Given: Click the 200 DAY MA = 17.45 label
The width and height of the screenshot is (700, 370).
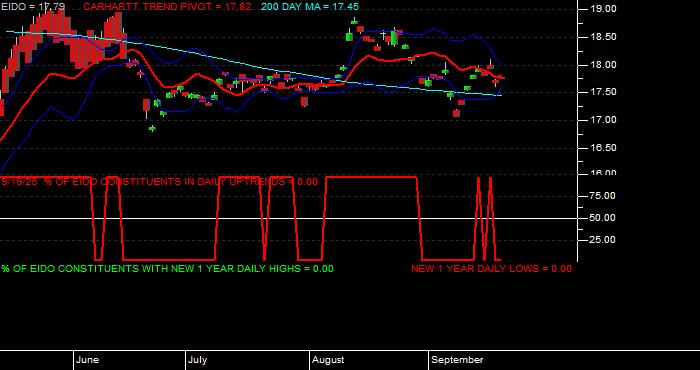Looking at the screenshot, I should click(x=310, y=7).
